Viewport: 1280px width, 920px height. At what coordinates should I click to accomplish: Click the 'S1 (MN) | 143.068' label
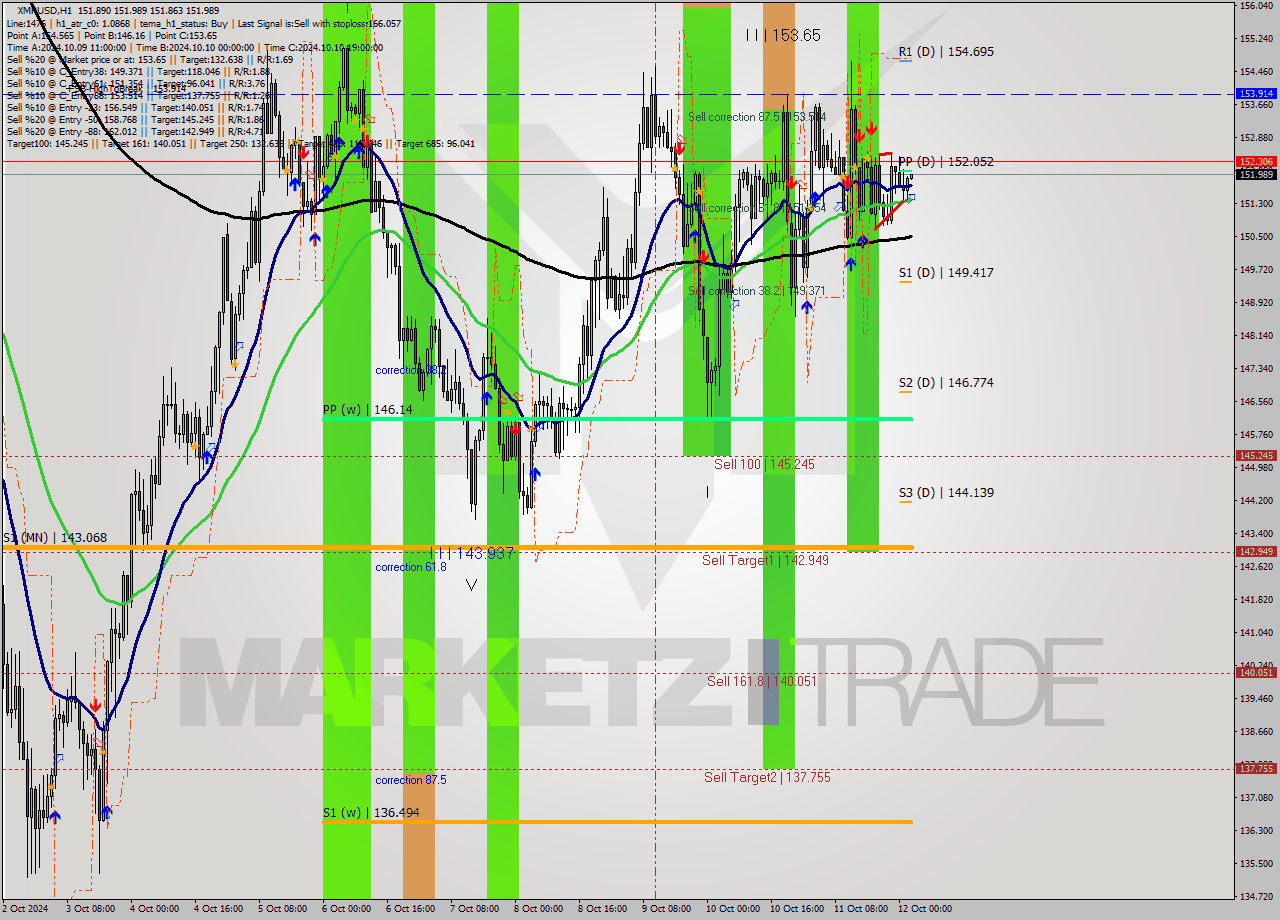click(x=54, y=537)
